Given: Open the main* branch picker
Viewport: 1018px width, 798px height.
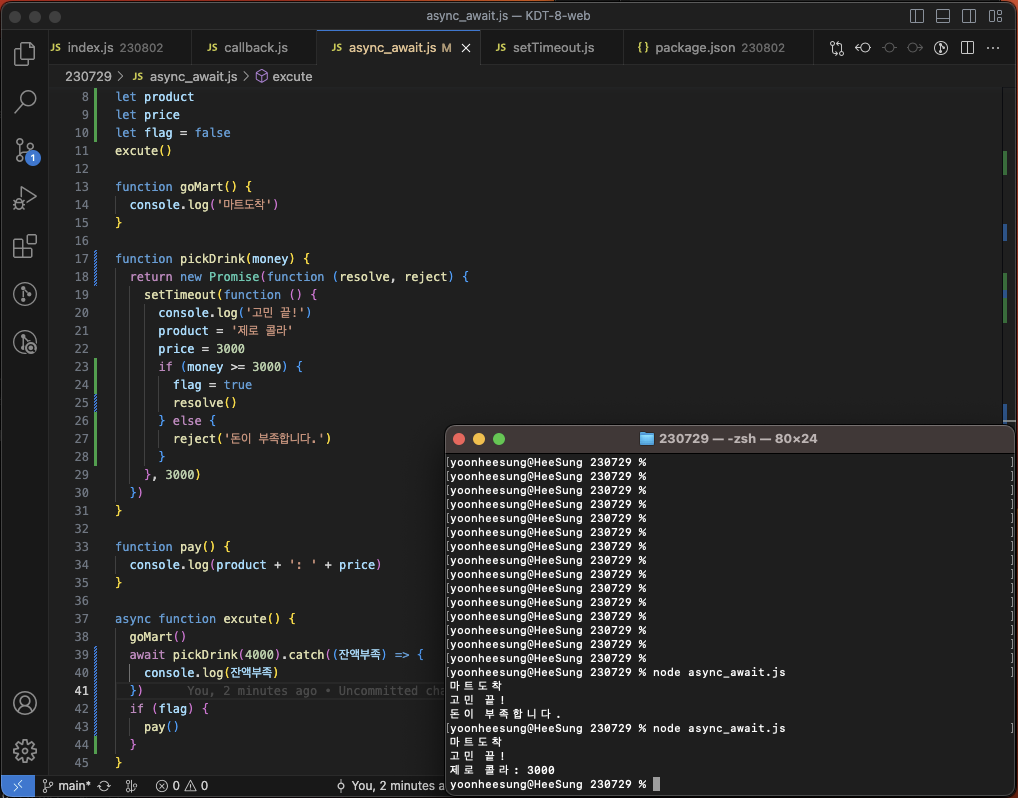Looking at the screenshot, I should tap(66, 786).
